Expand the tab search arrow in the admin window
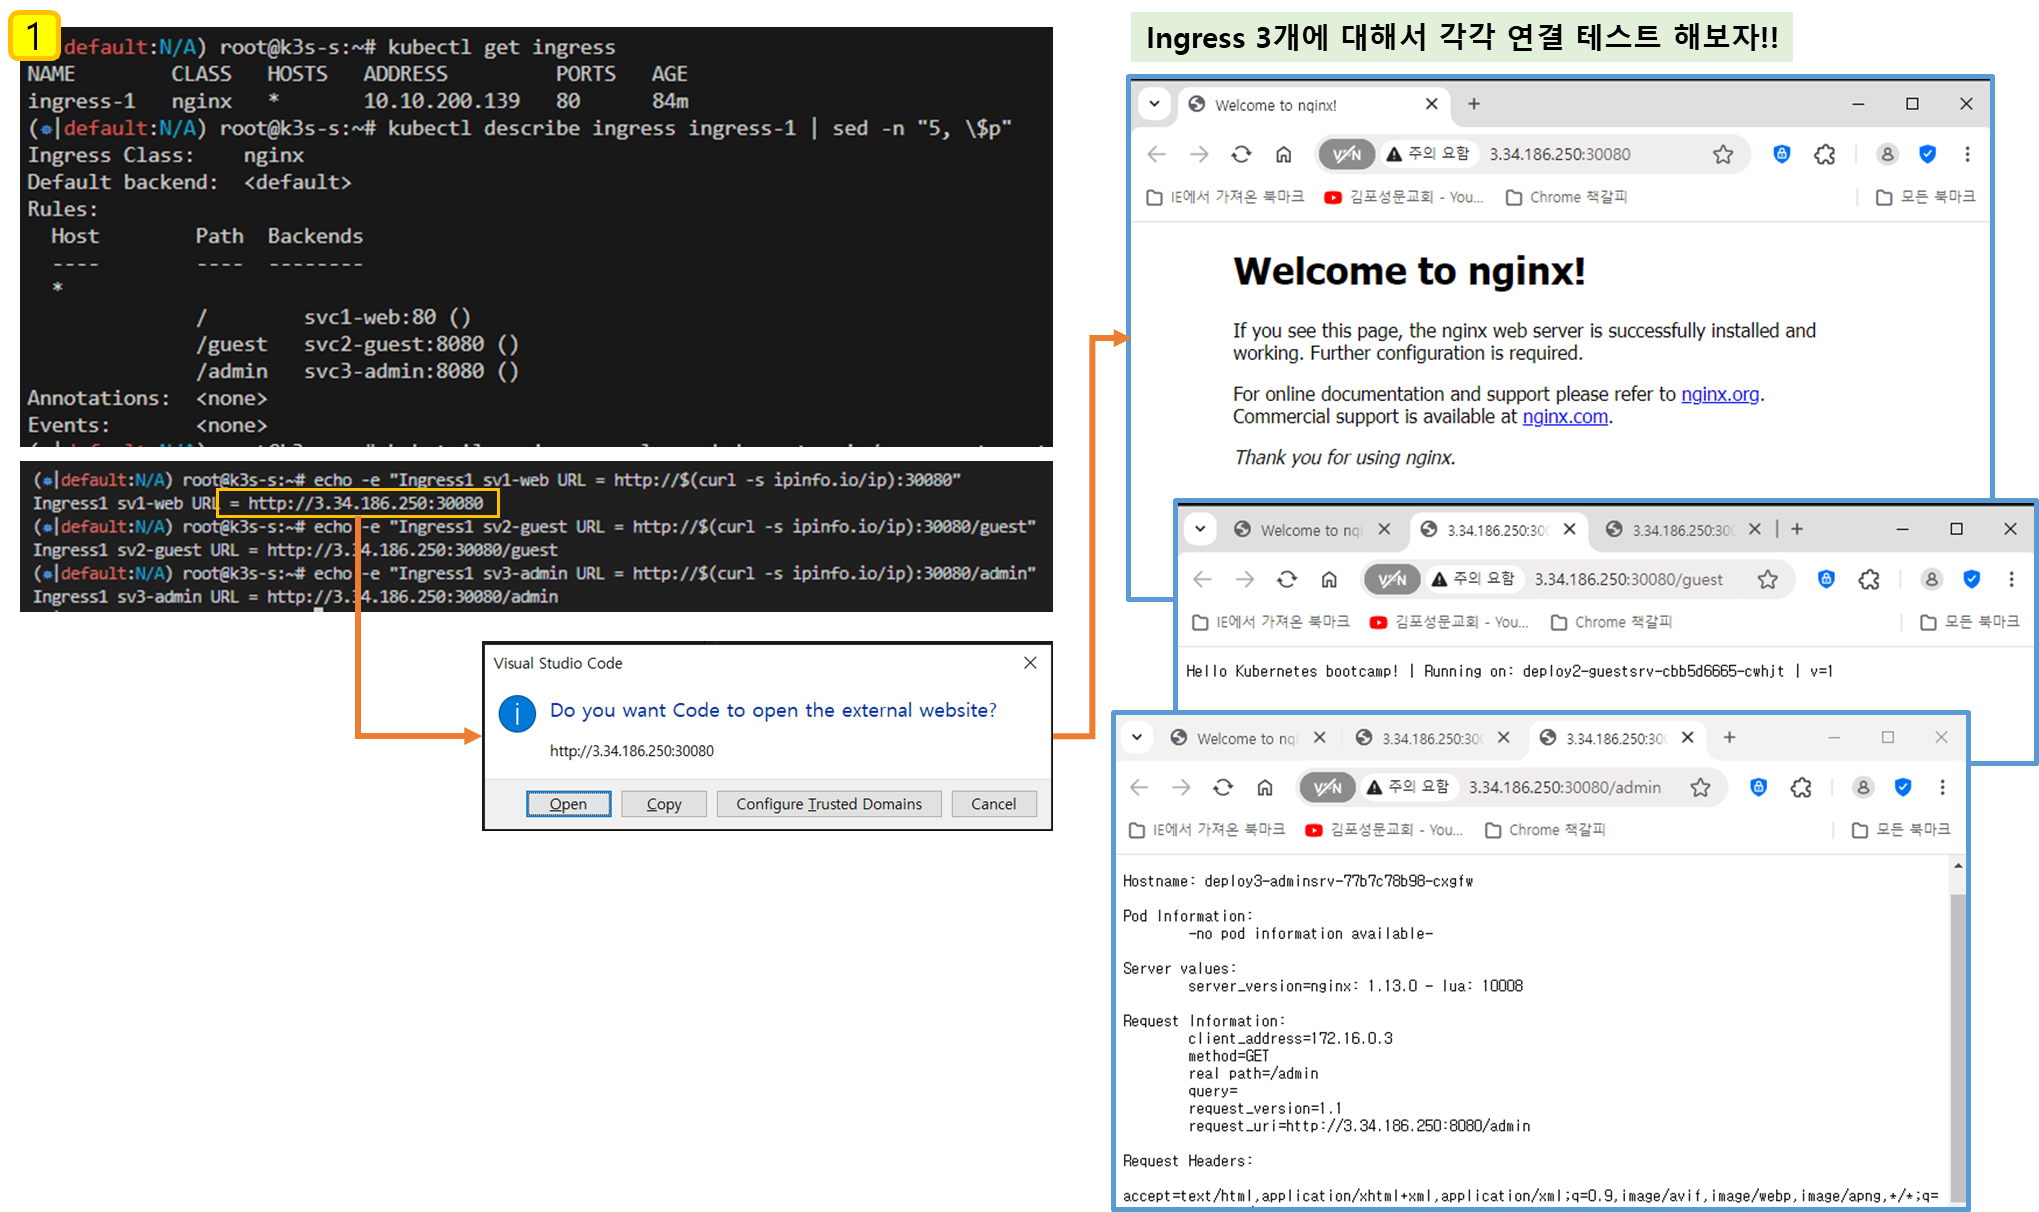 (x=1137, y=738)
